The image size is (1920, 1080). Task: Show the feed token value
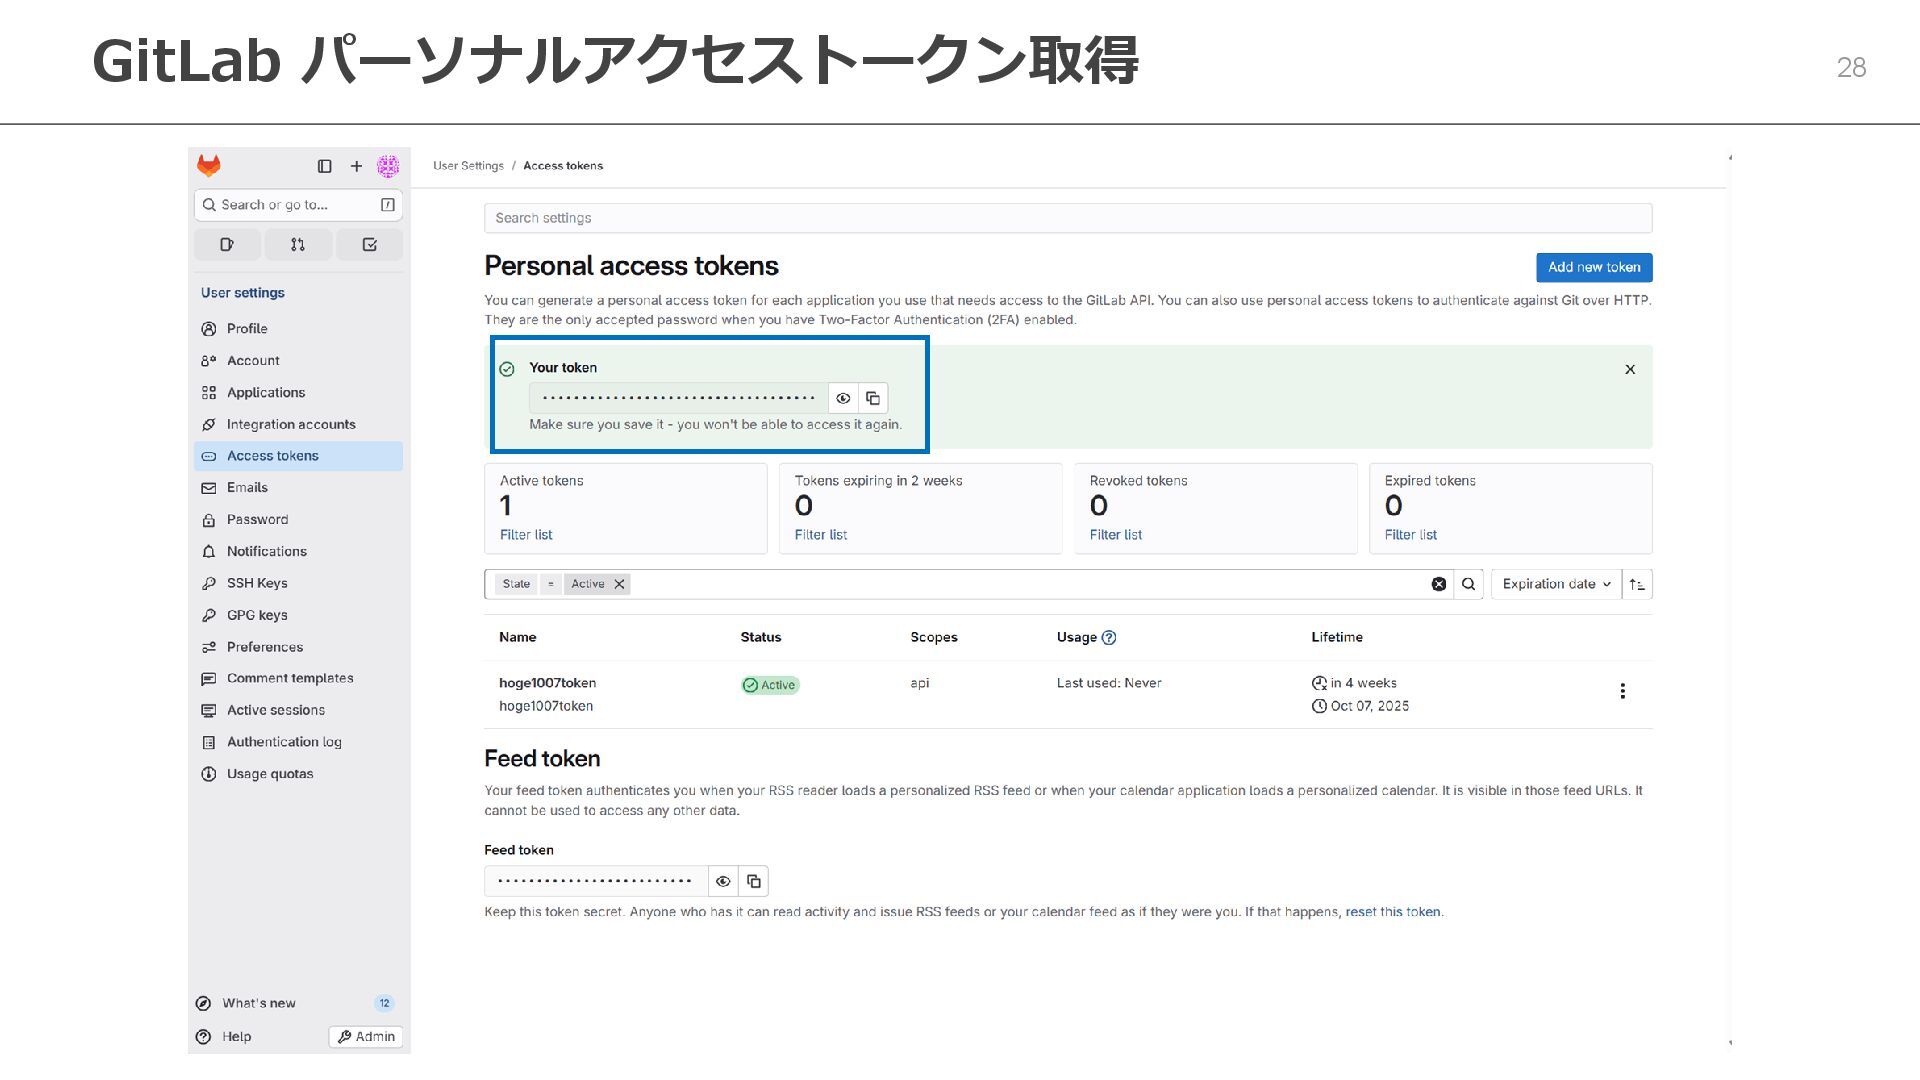[x=723, y=881]
